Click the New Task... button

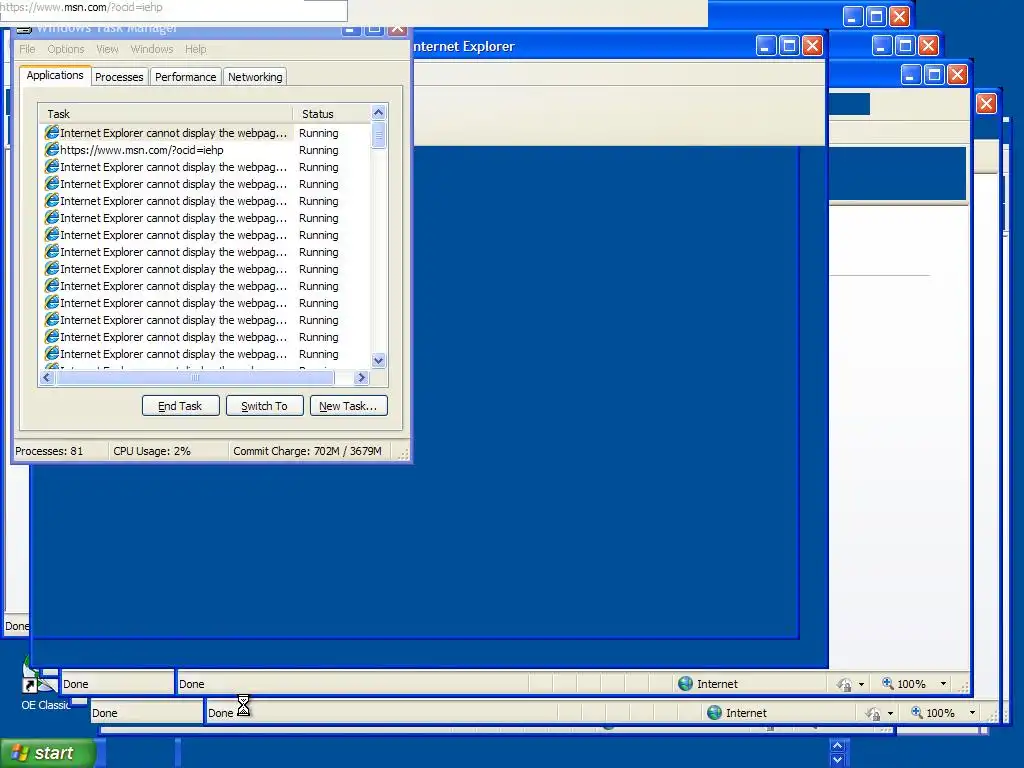(348, 406)
